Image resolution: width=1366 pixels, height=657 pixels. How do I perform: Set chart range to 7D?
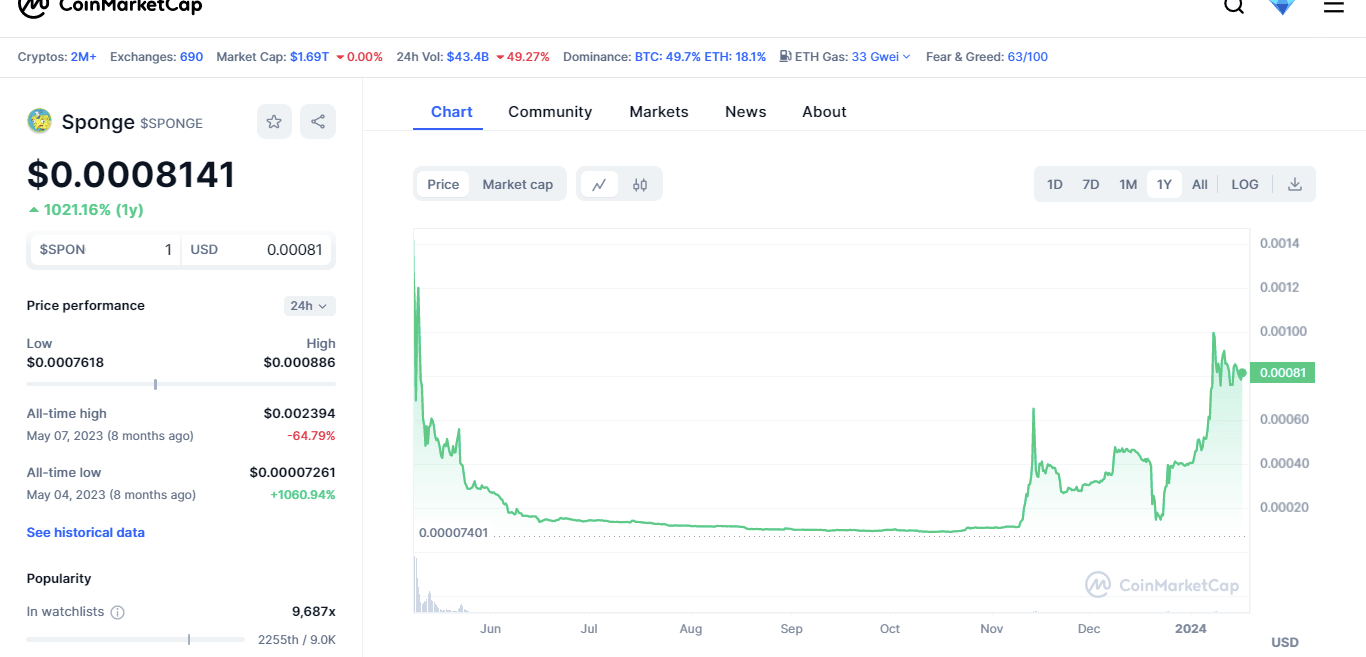1091,184
